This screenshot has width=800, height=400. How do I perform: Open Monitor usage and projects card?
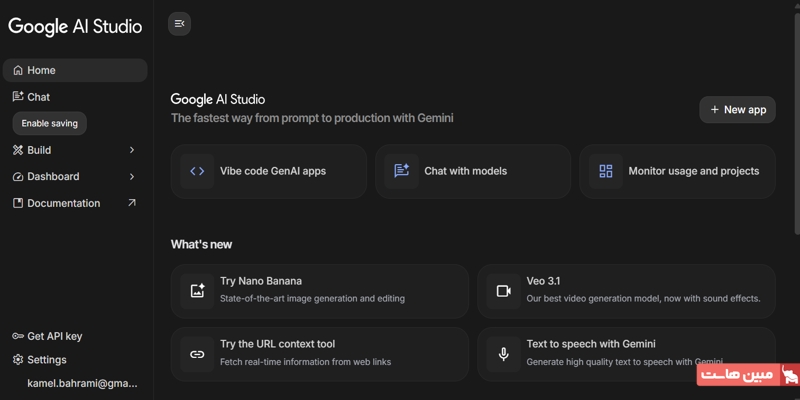click(678, 171)
